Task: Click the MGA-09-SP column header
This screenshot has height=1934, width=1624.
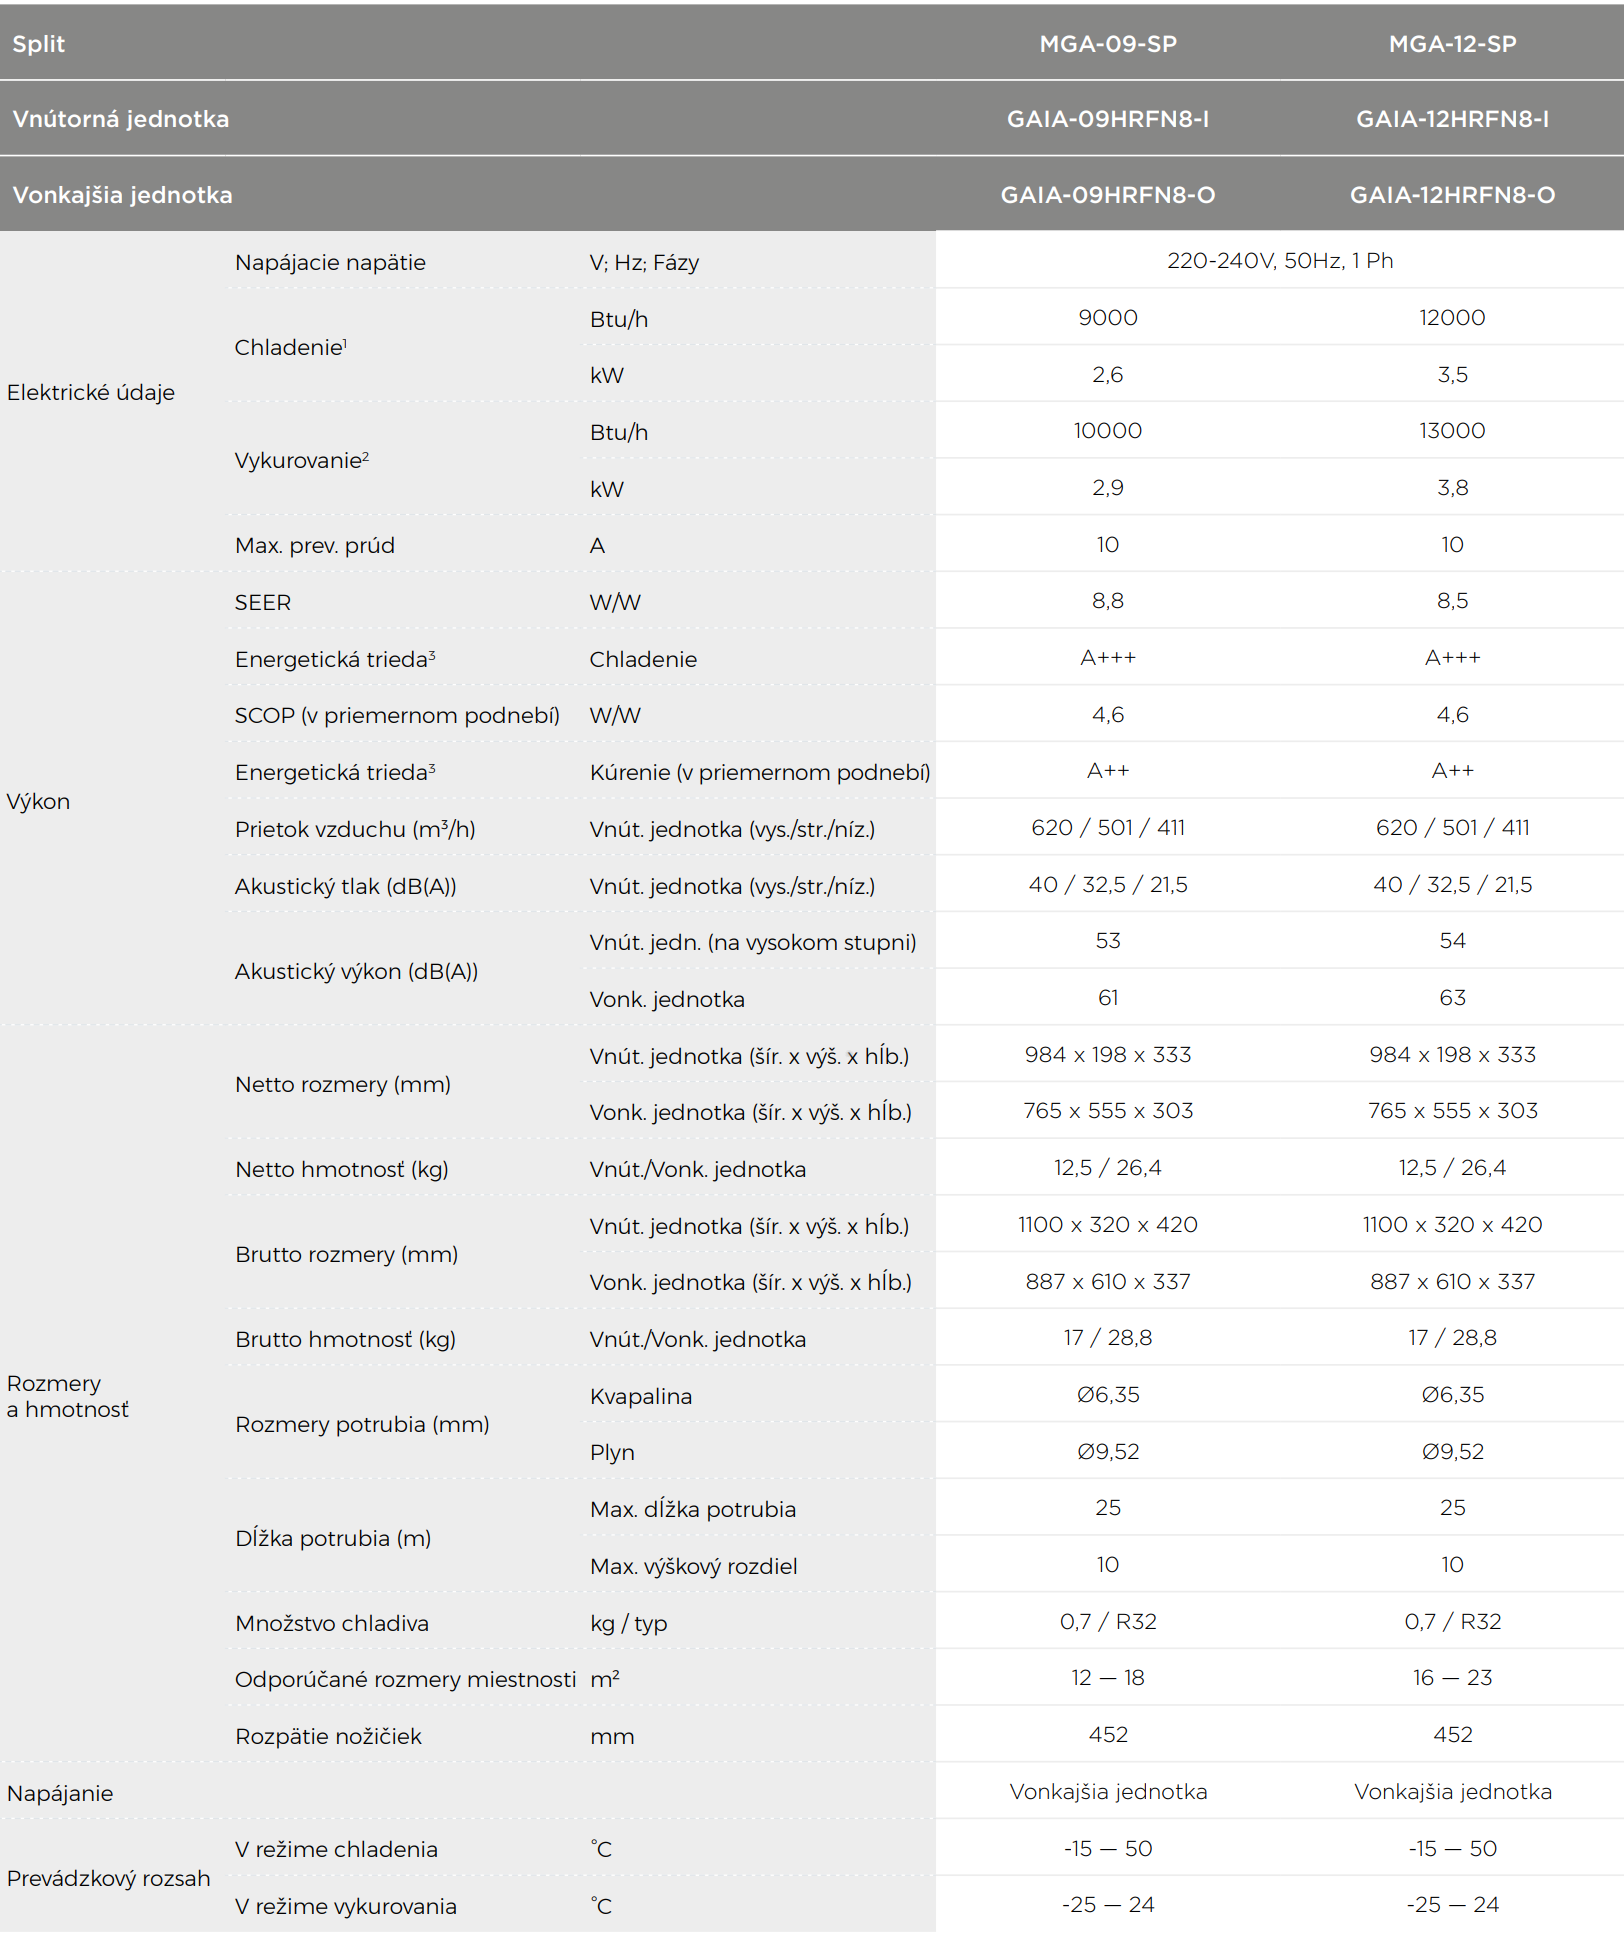Action: tap(1107, 44)
